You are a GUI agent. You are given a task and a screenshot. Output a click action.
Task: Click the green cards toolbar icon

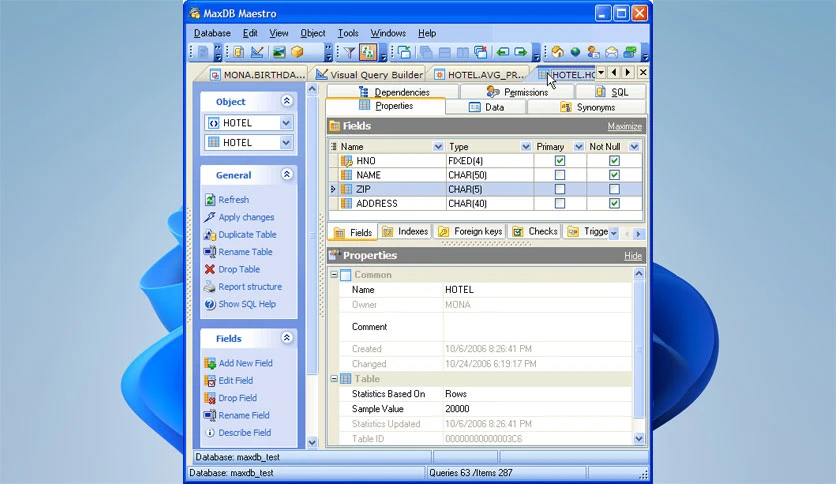pos(630,52)
